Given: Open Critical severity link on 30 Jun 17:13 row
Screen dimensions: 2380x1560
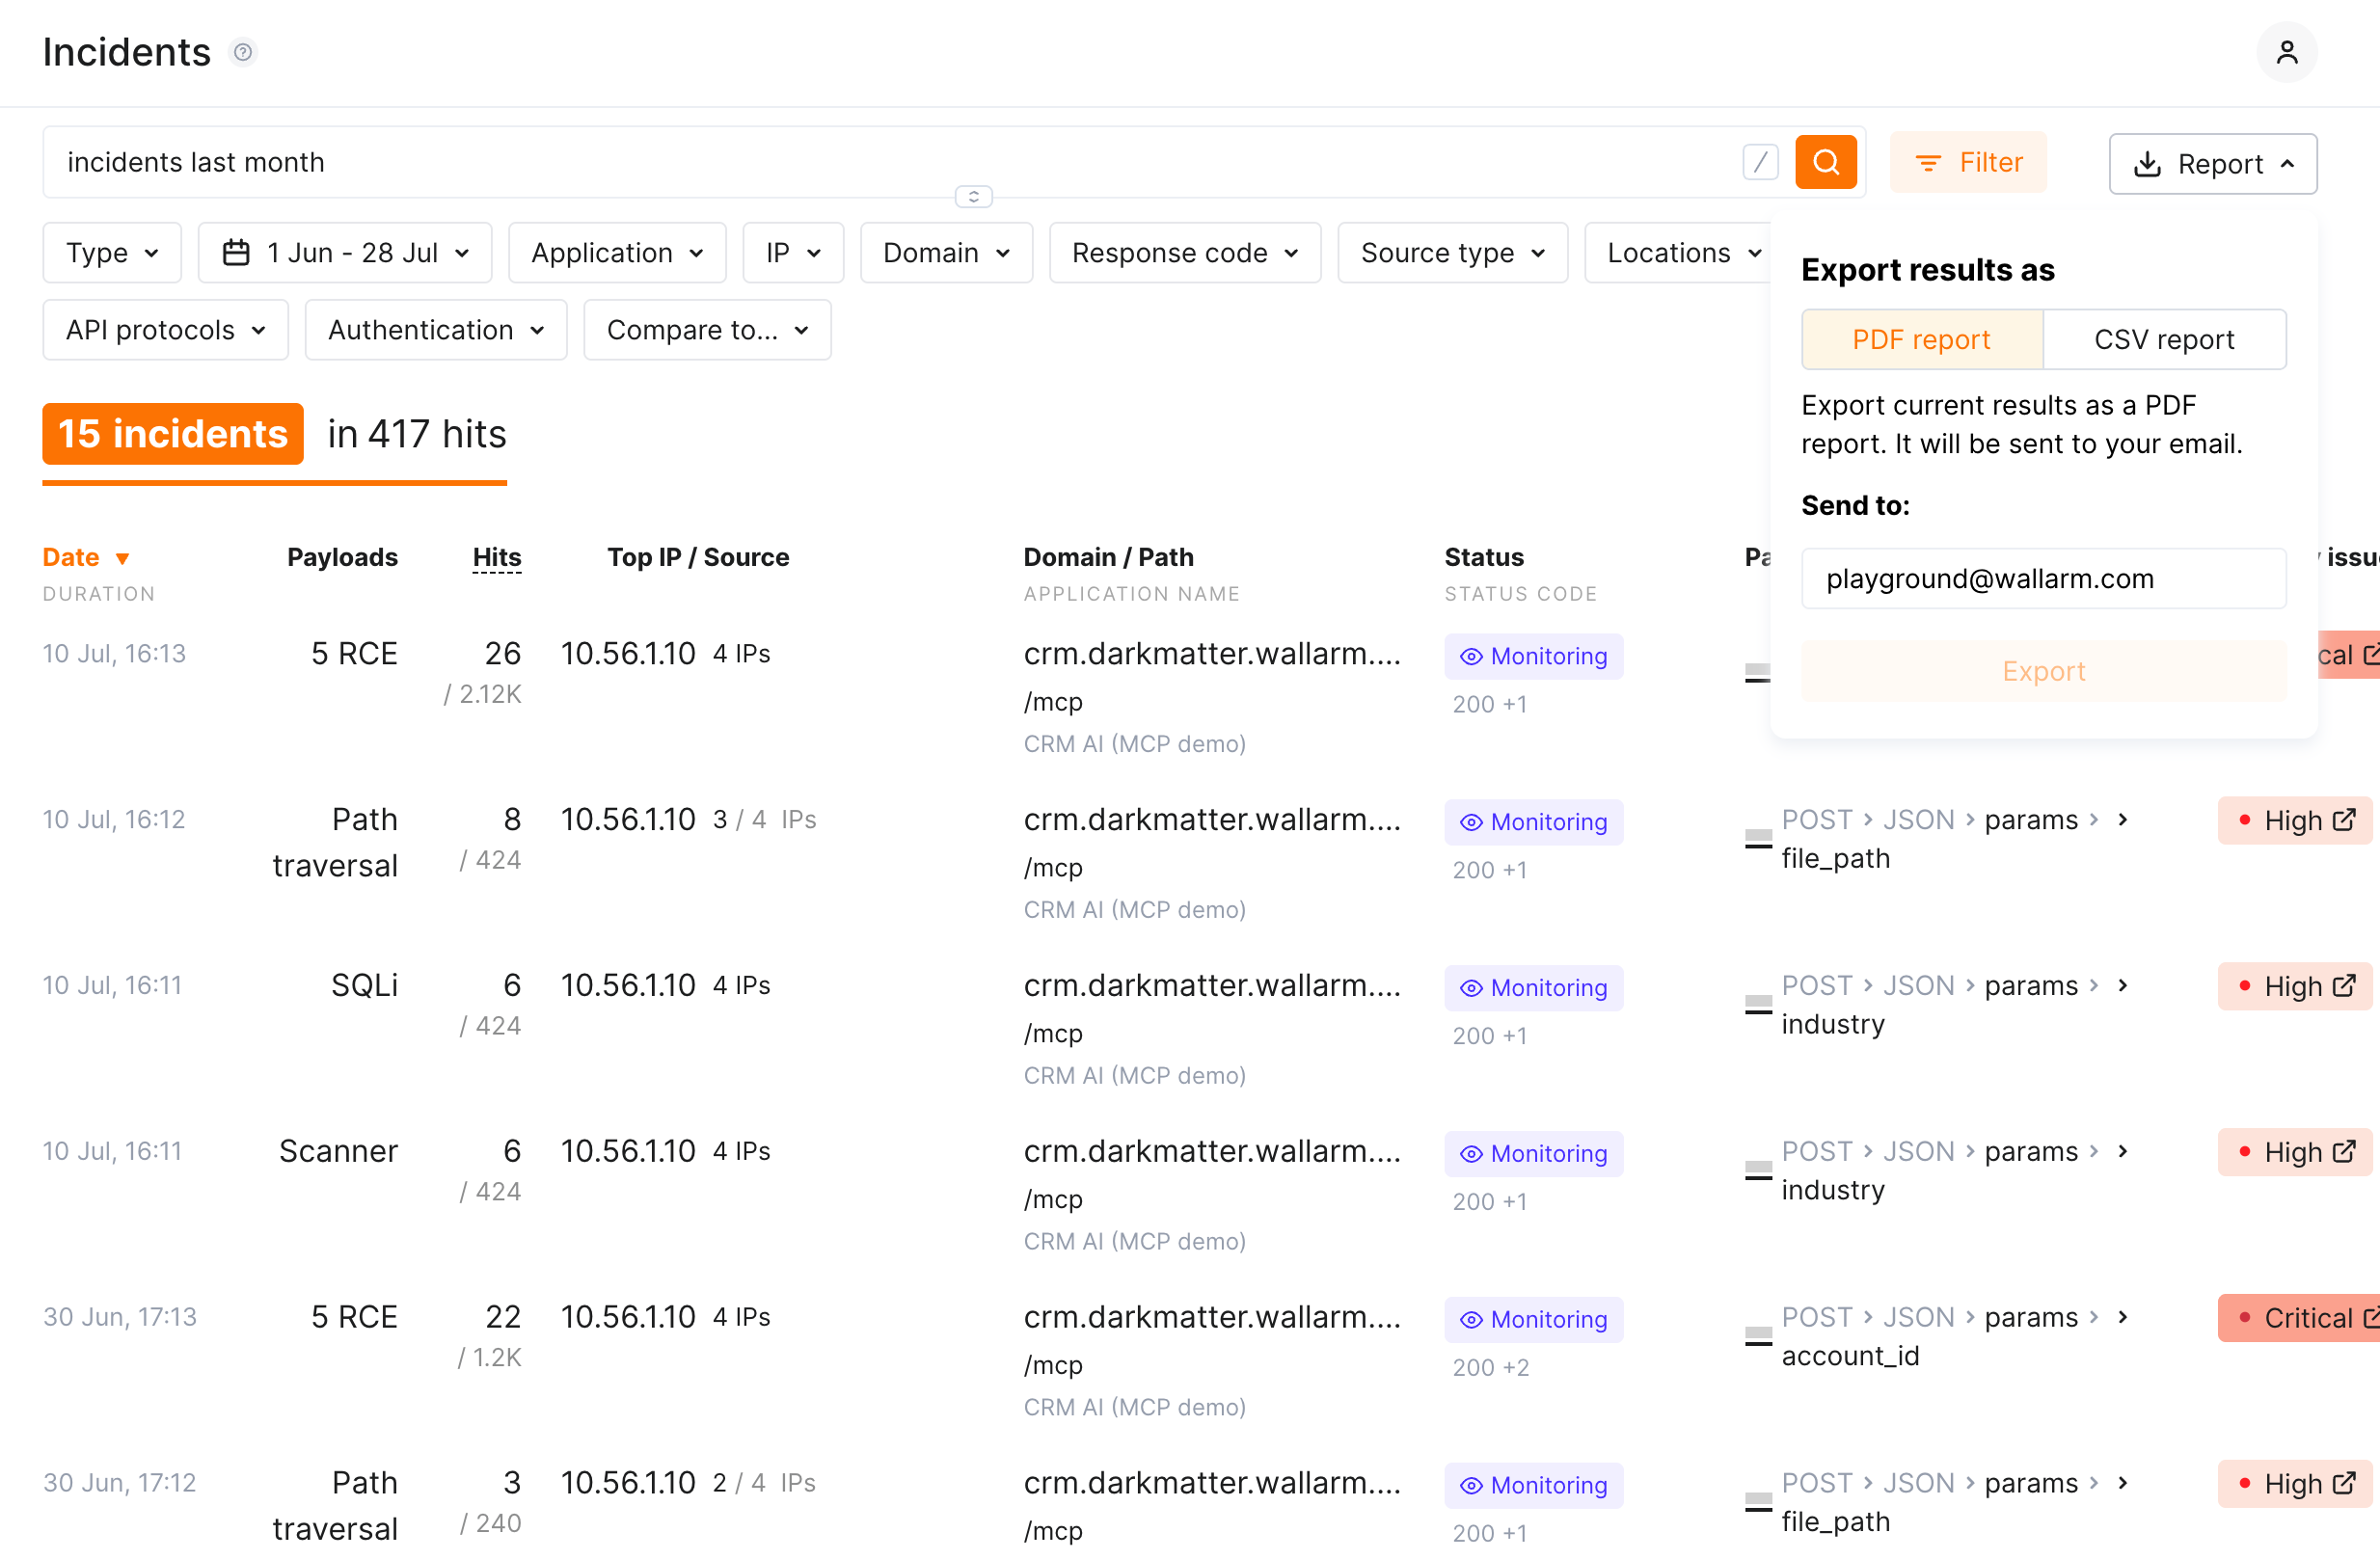Looking at the screenshot, I should point(2299,1319).
